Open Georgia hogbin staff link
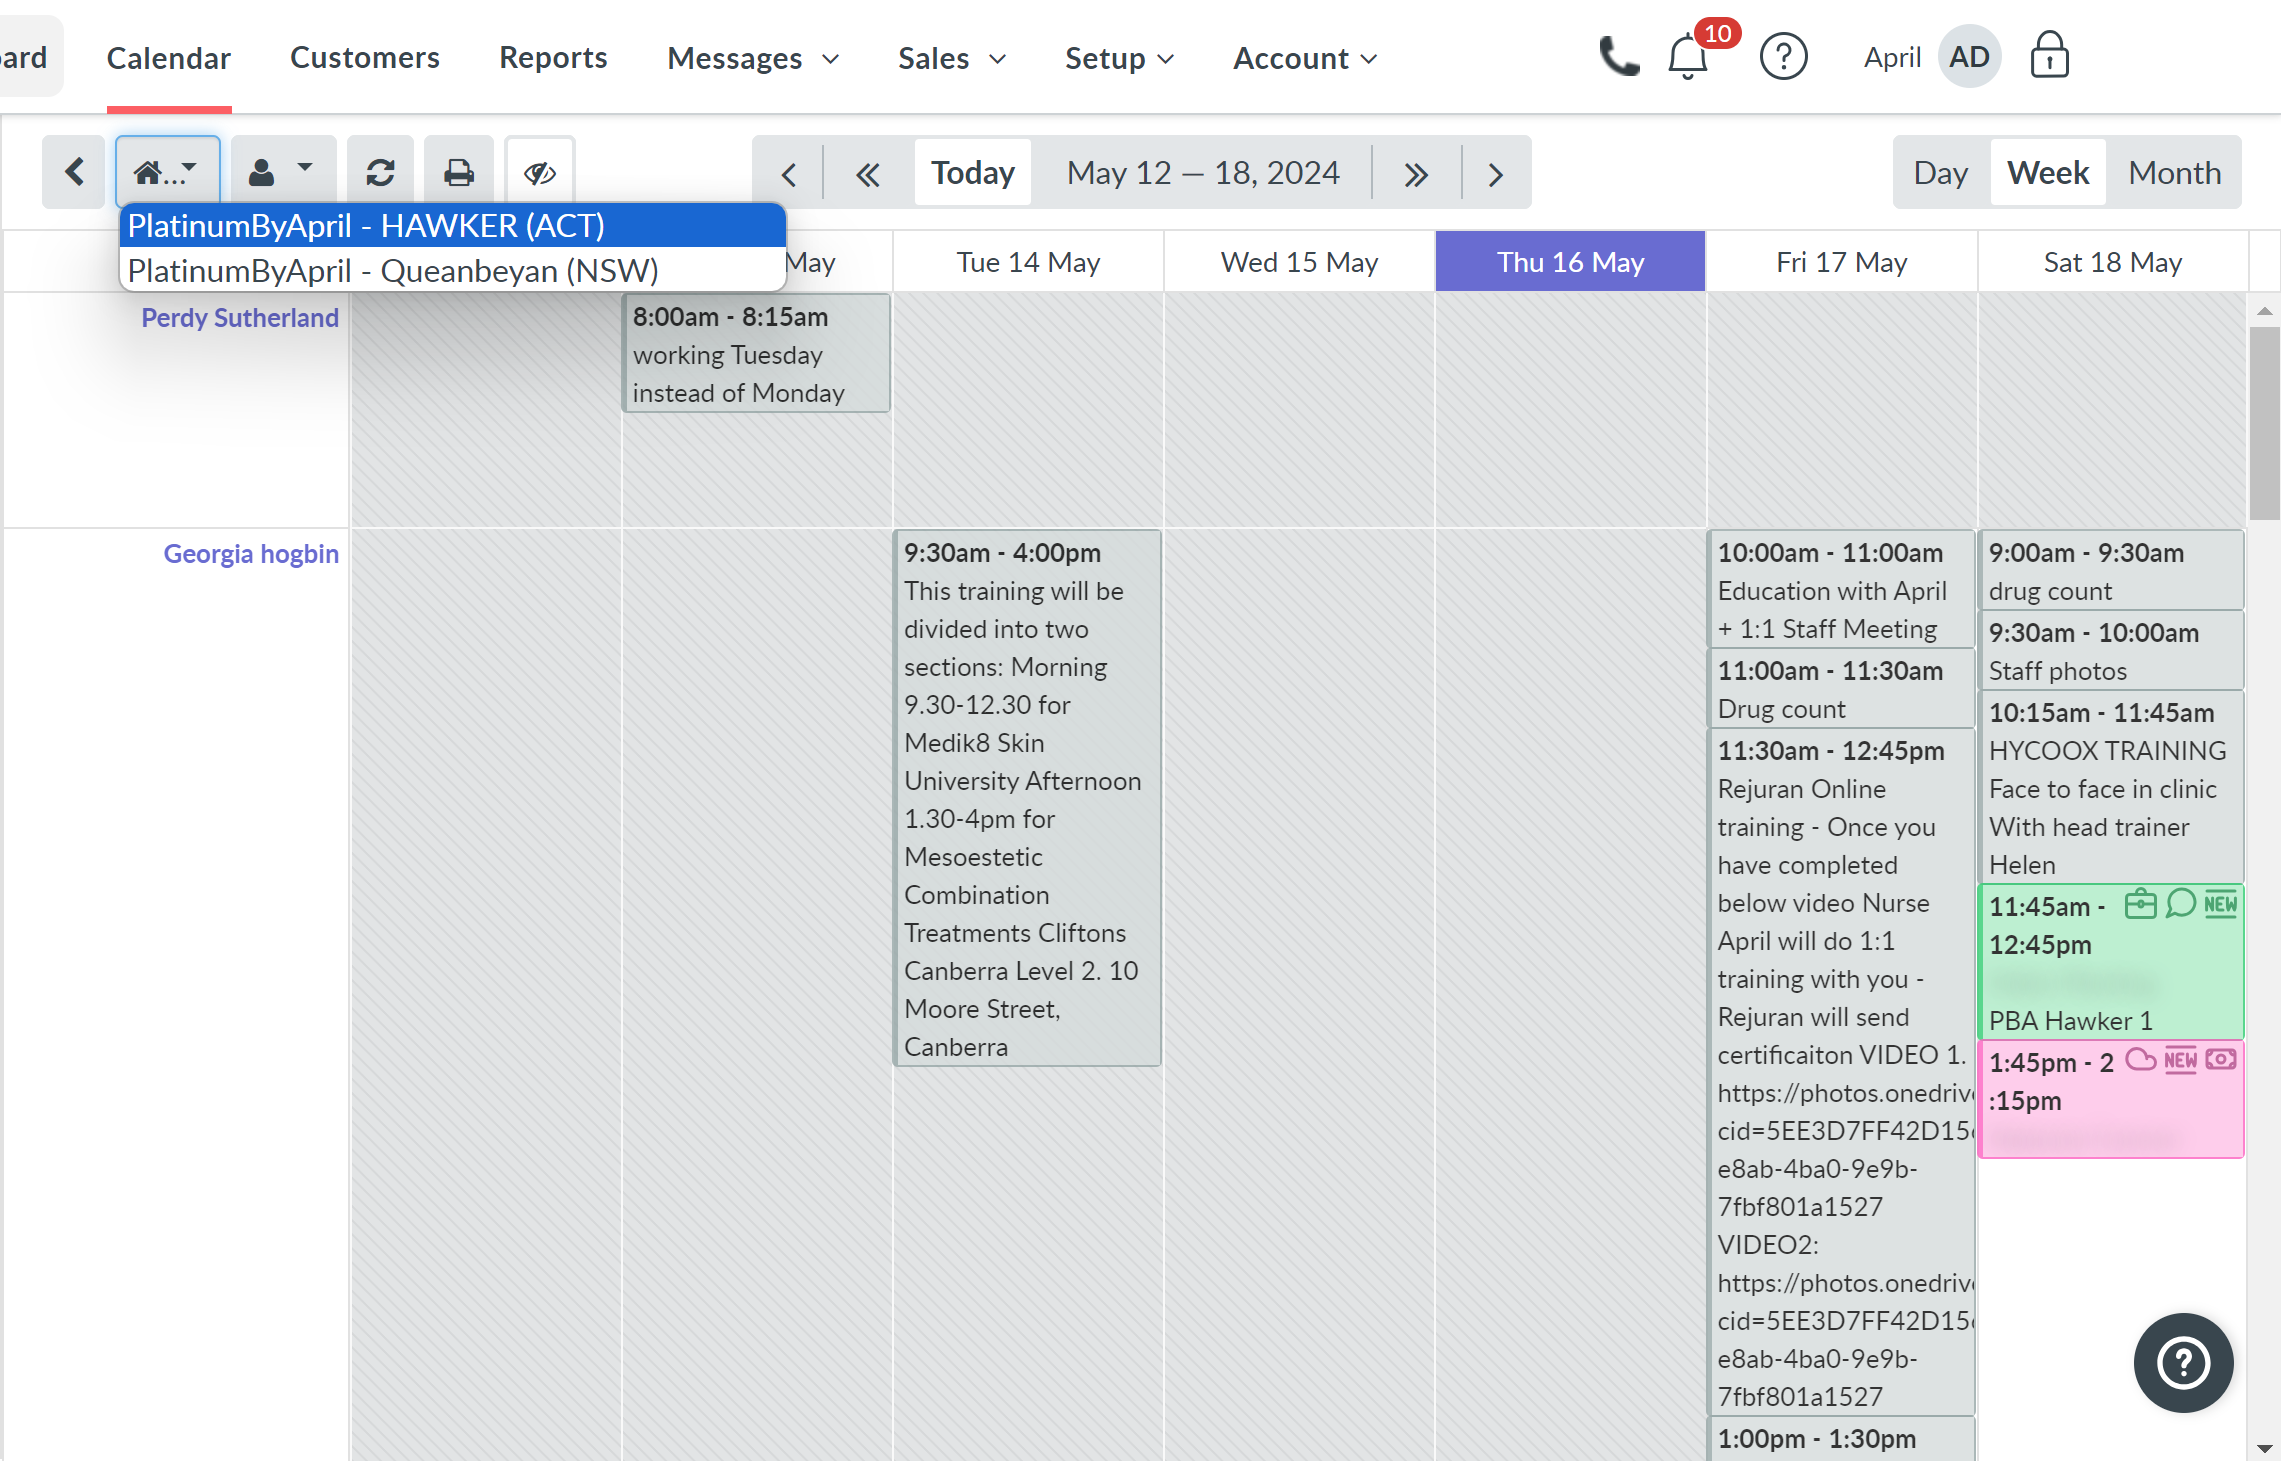 coord(251,554)
